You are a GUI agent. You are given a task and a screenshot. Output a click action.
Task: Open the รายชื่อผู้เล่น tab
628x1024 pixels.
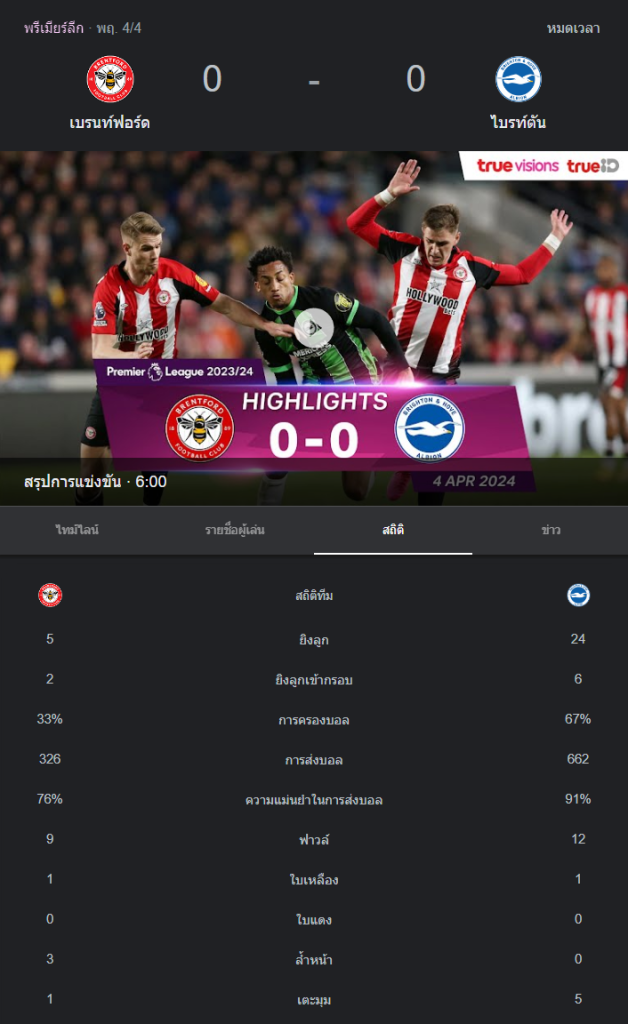235,530
